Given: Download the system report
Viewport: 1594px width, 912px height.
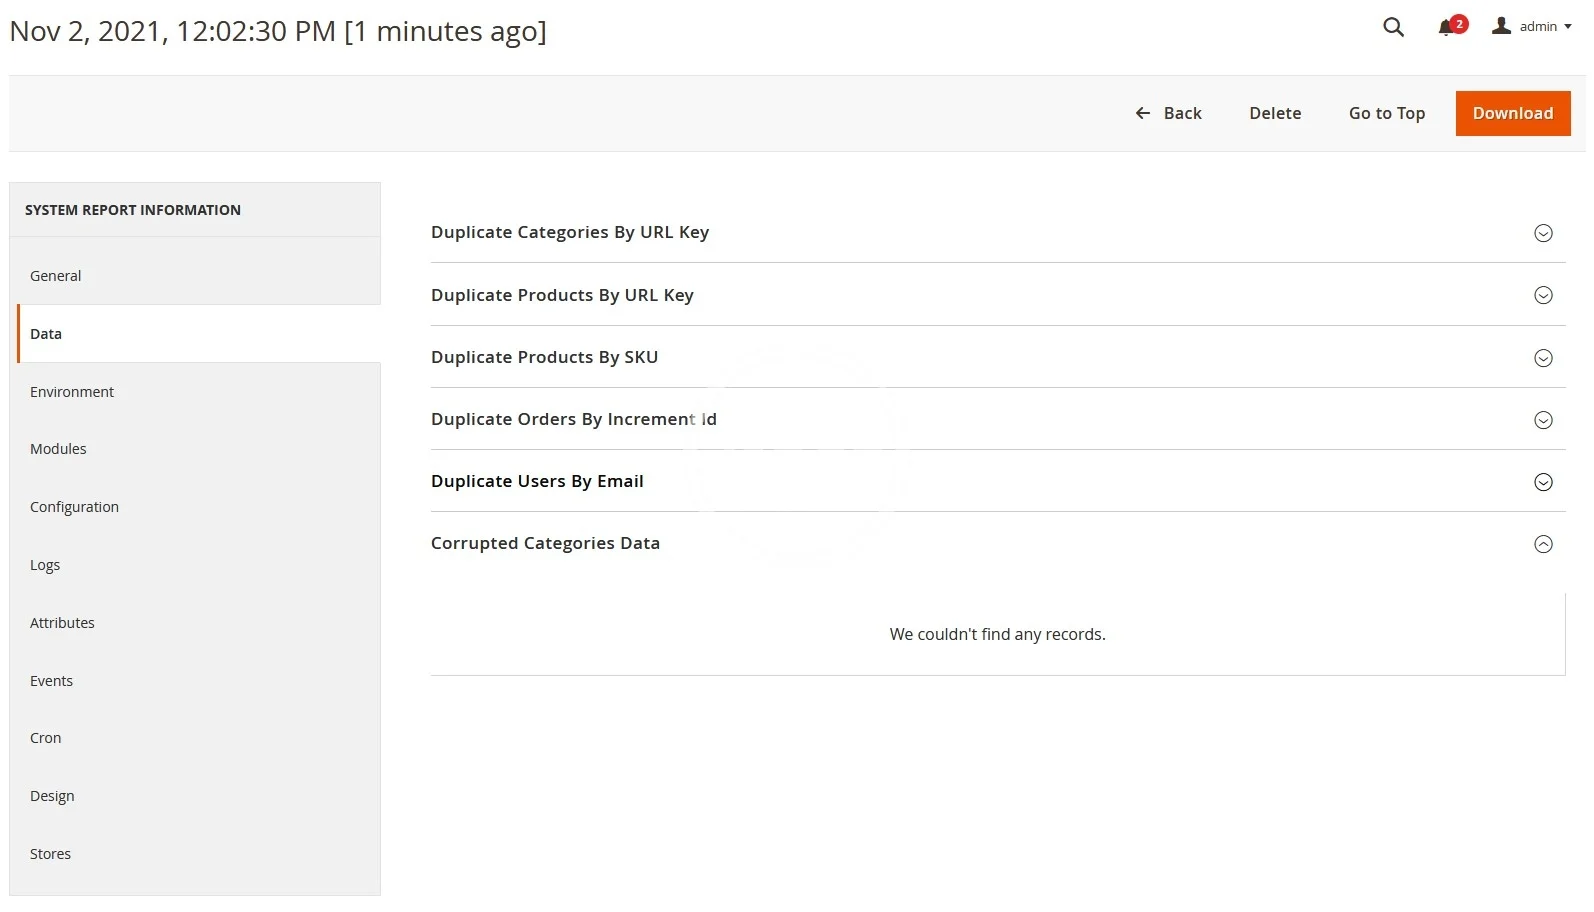Looking at the screenshot, I should point(1512,113).
